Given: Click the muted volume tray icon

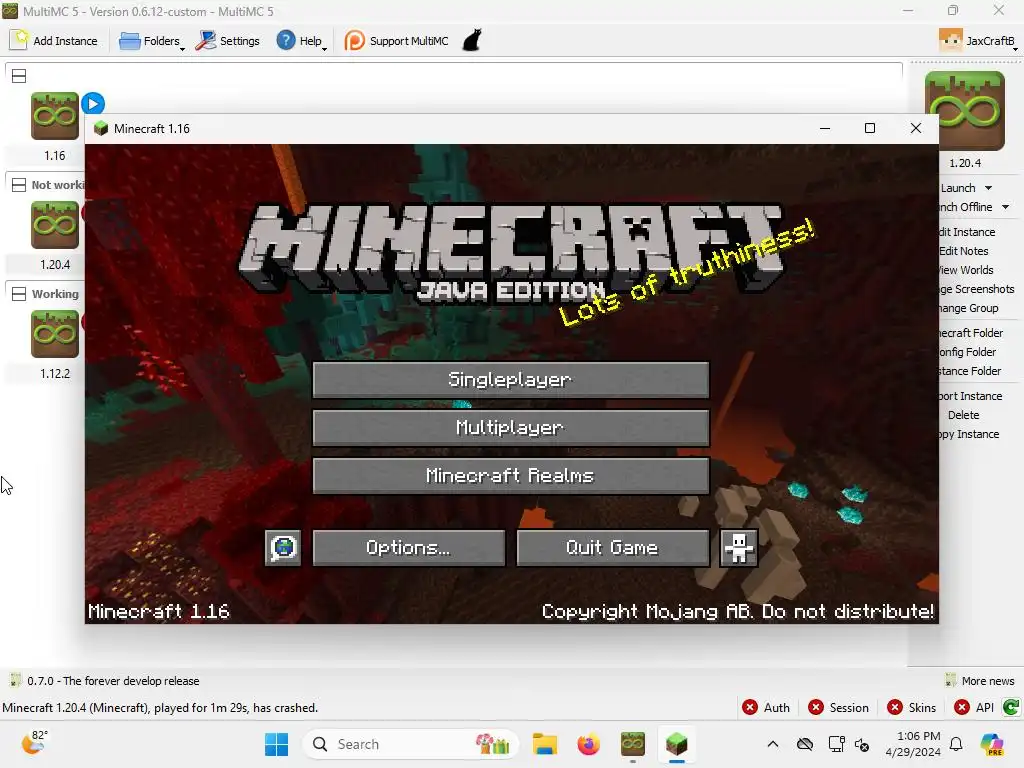Looking at the screenshot, I should [862, 744].
